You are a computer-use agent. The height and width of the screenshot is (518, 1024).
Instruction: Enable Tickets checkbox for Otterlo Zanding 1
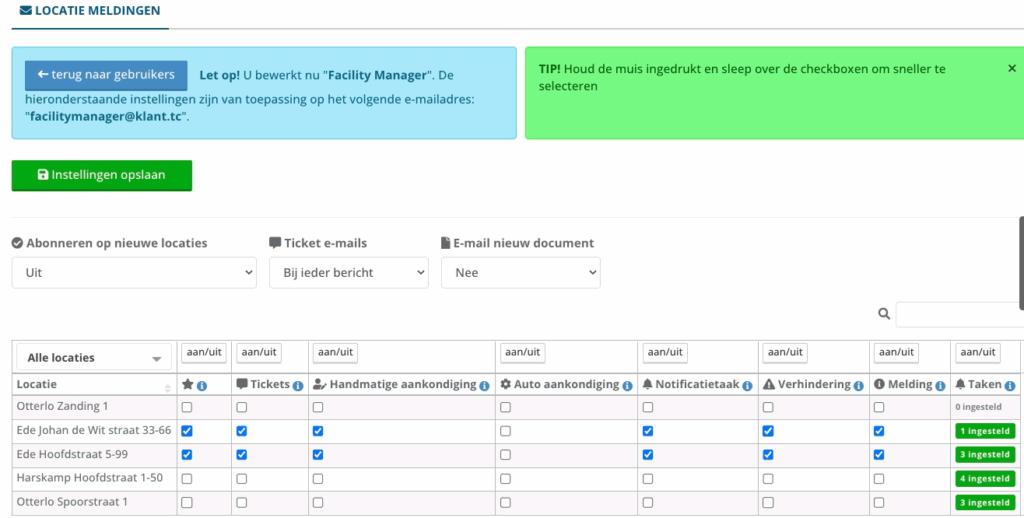[x=242, y=408]
